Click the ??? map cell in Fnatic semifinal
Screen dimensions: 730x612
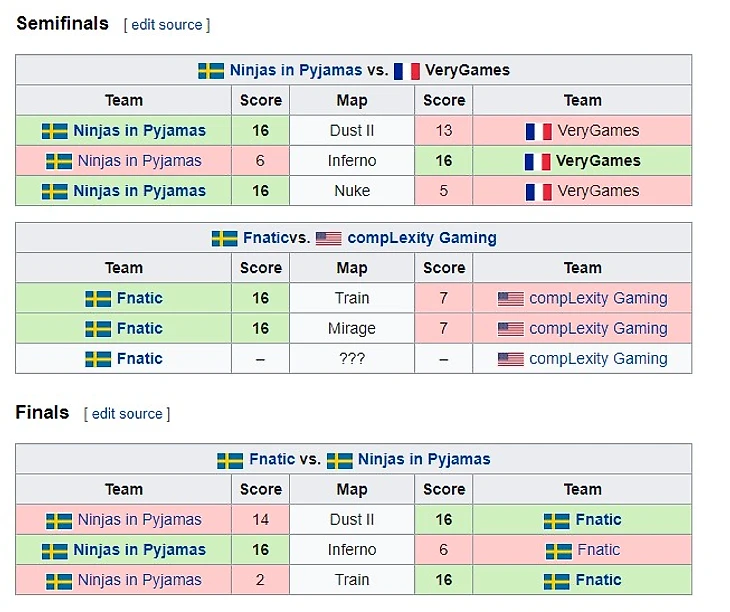tap(352, 359)
